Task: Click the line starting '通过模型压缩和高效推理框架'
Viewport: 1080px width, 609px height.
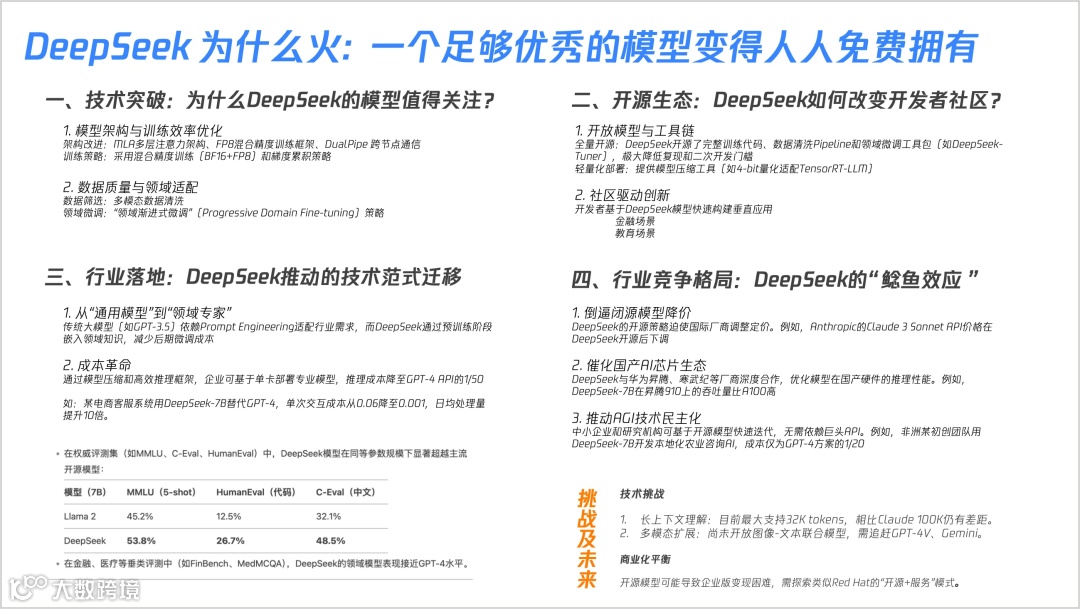Action: [x=273, y=379]
